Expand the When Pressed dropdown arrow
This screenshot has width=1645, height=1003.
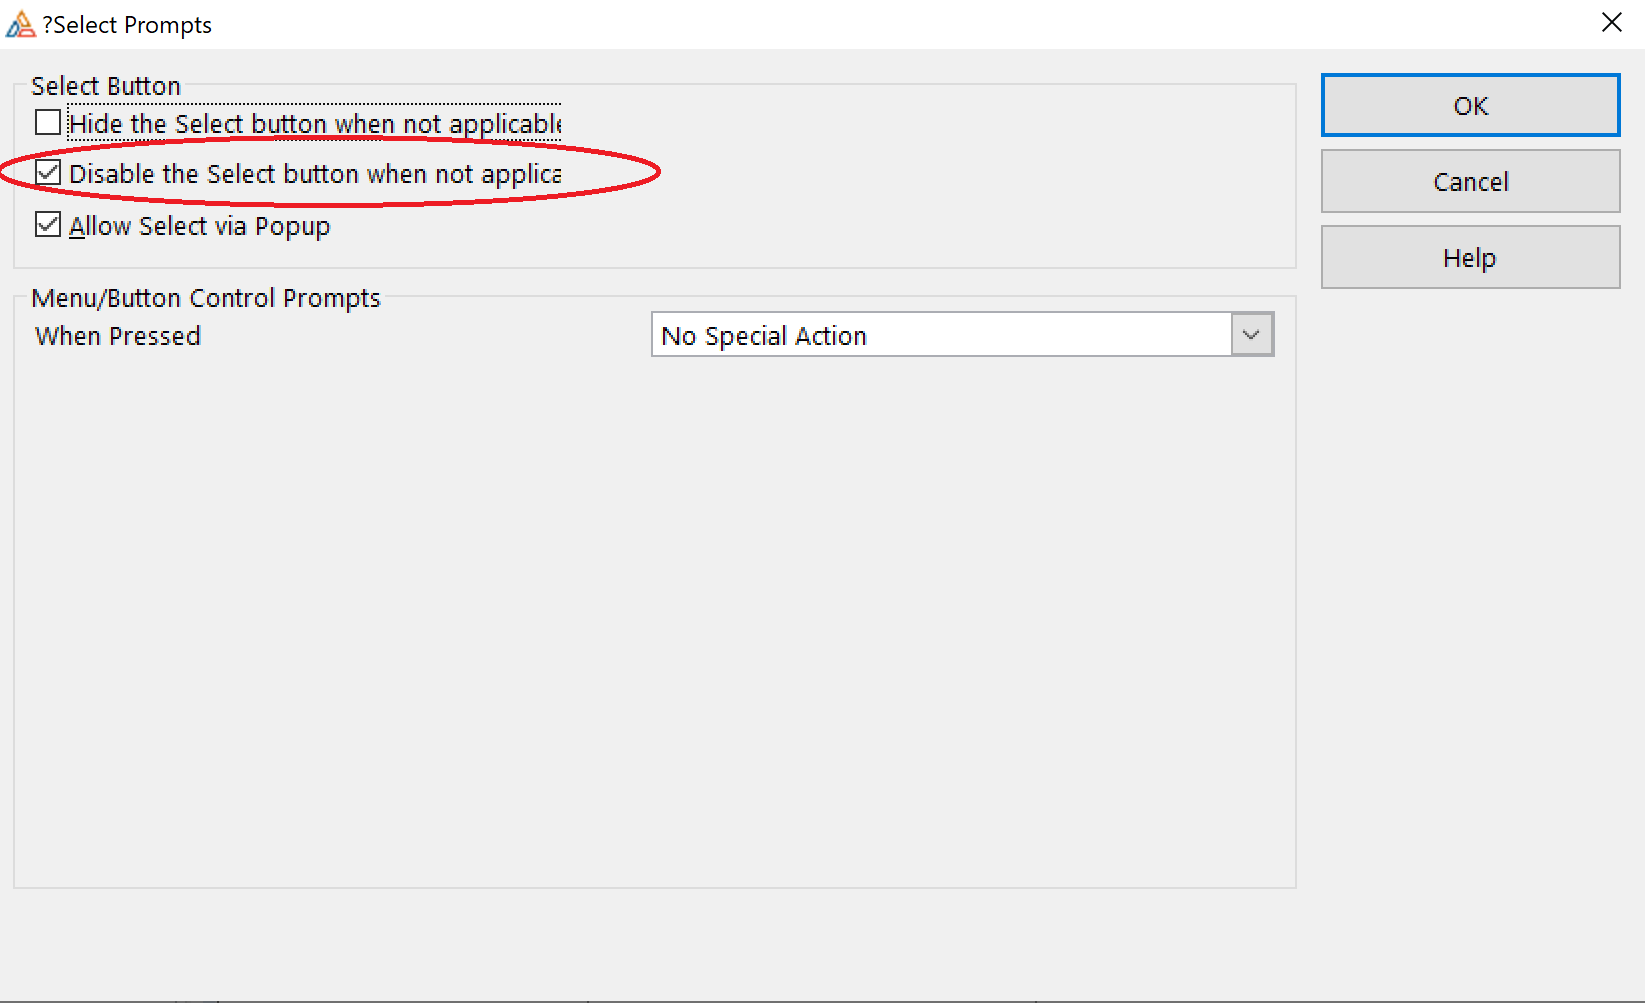1252,335
